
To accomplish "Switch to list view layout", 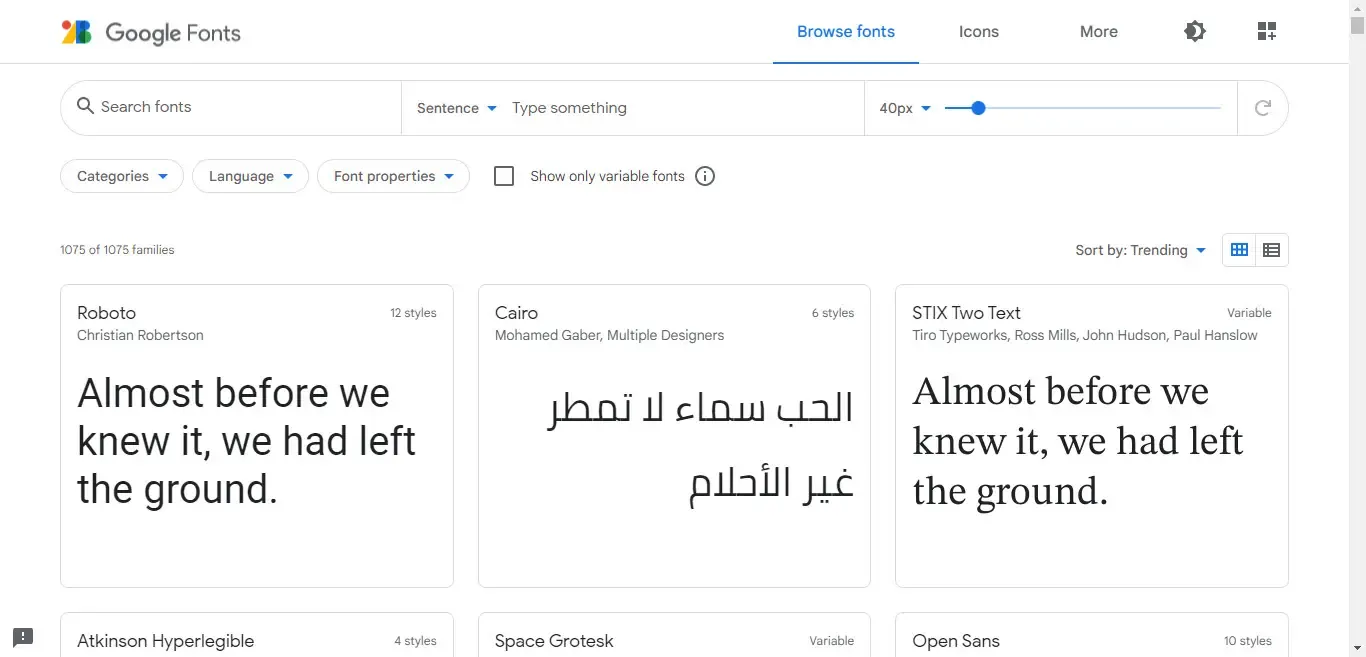I will pyautogui.click(x=1272, y=250).
